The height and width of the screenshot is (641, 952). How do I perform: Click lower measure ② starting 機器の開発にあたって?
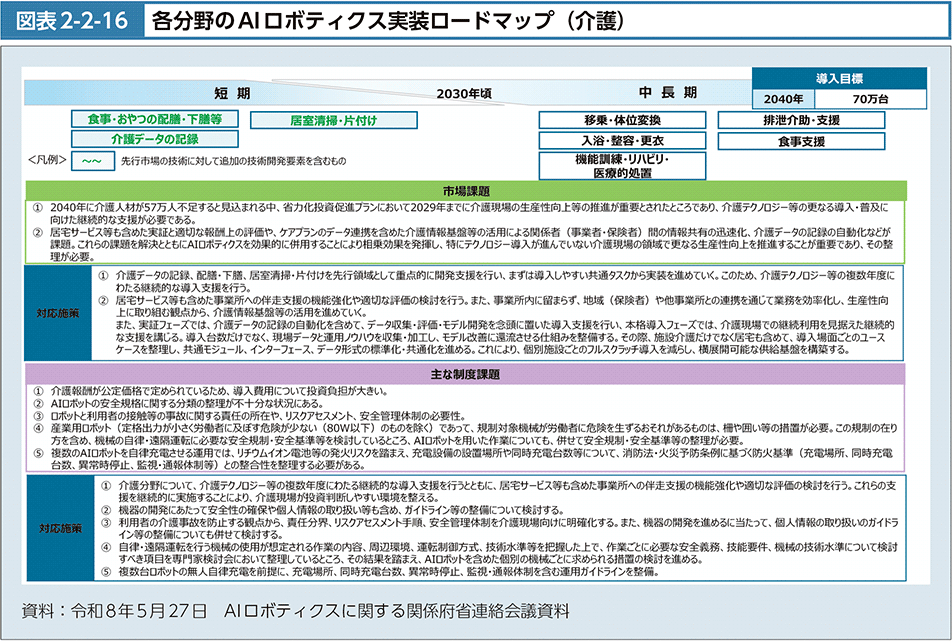point(333,510)
